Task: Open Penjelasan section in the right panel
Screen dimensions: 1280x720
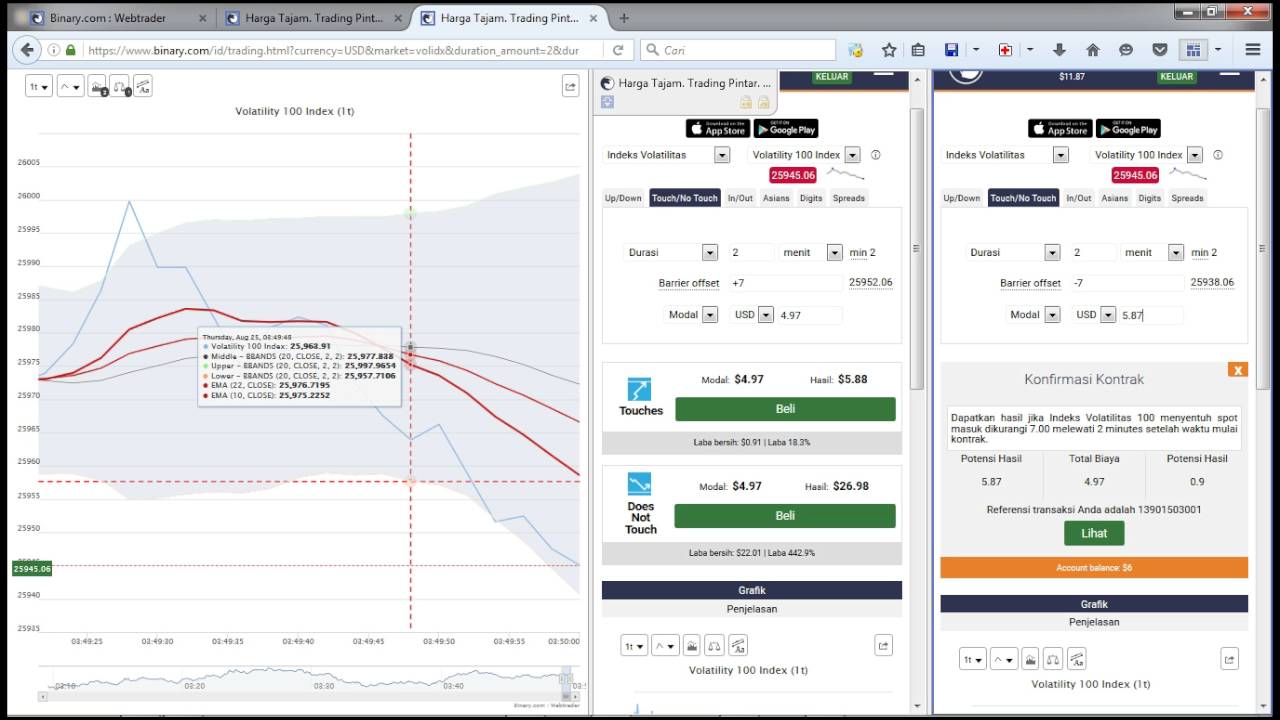Action: pos(1094,622)
